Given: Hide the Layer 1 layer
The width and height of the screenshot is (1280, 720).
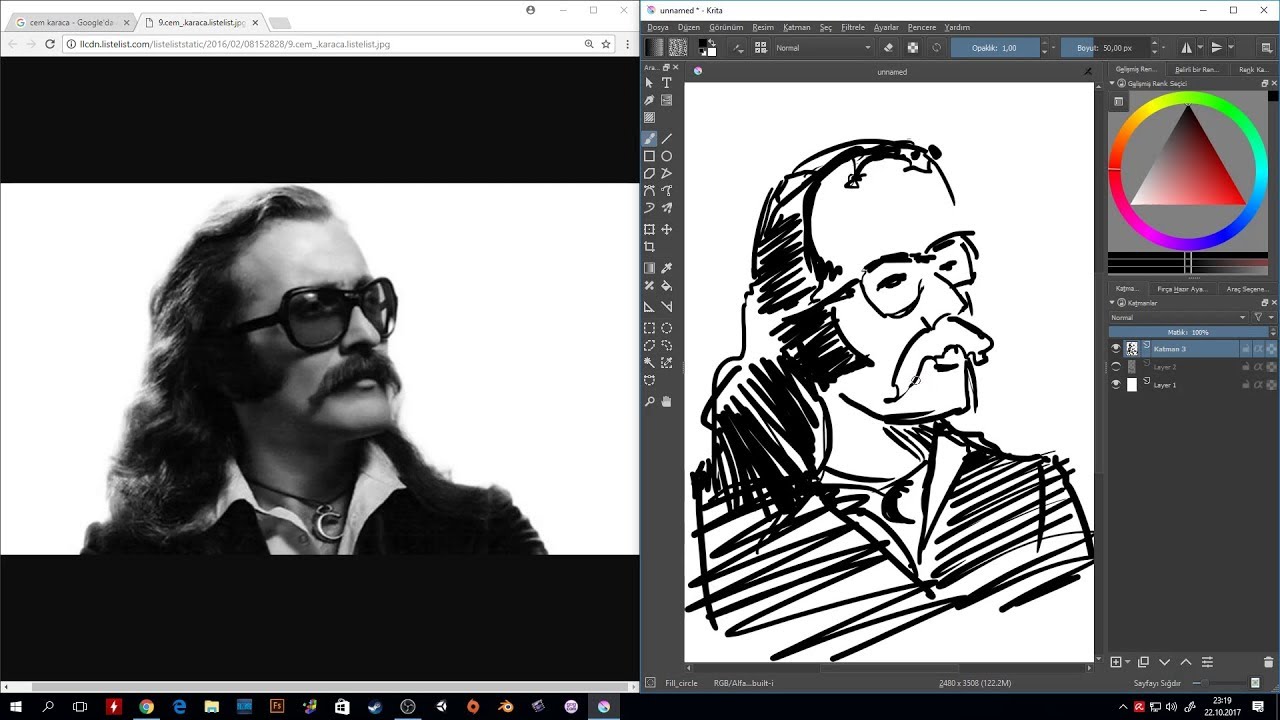Looking at the screenshot, I should click(x=1116, y=384).
